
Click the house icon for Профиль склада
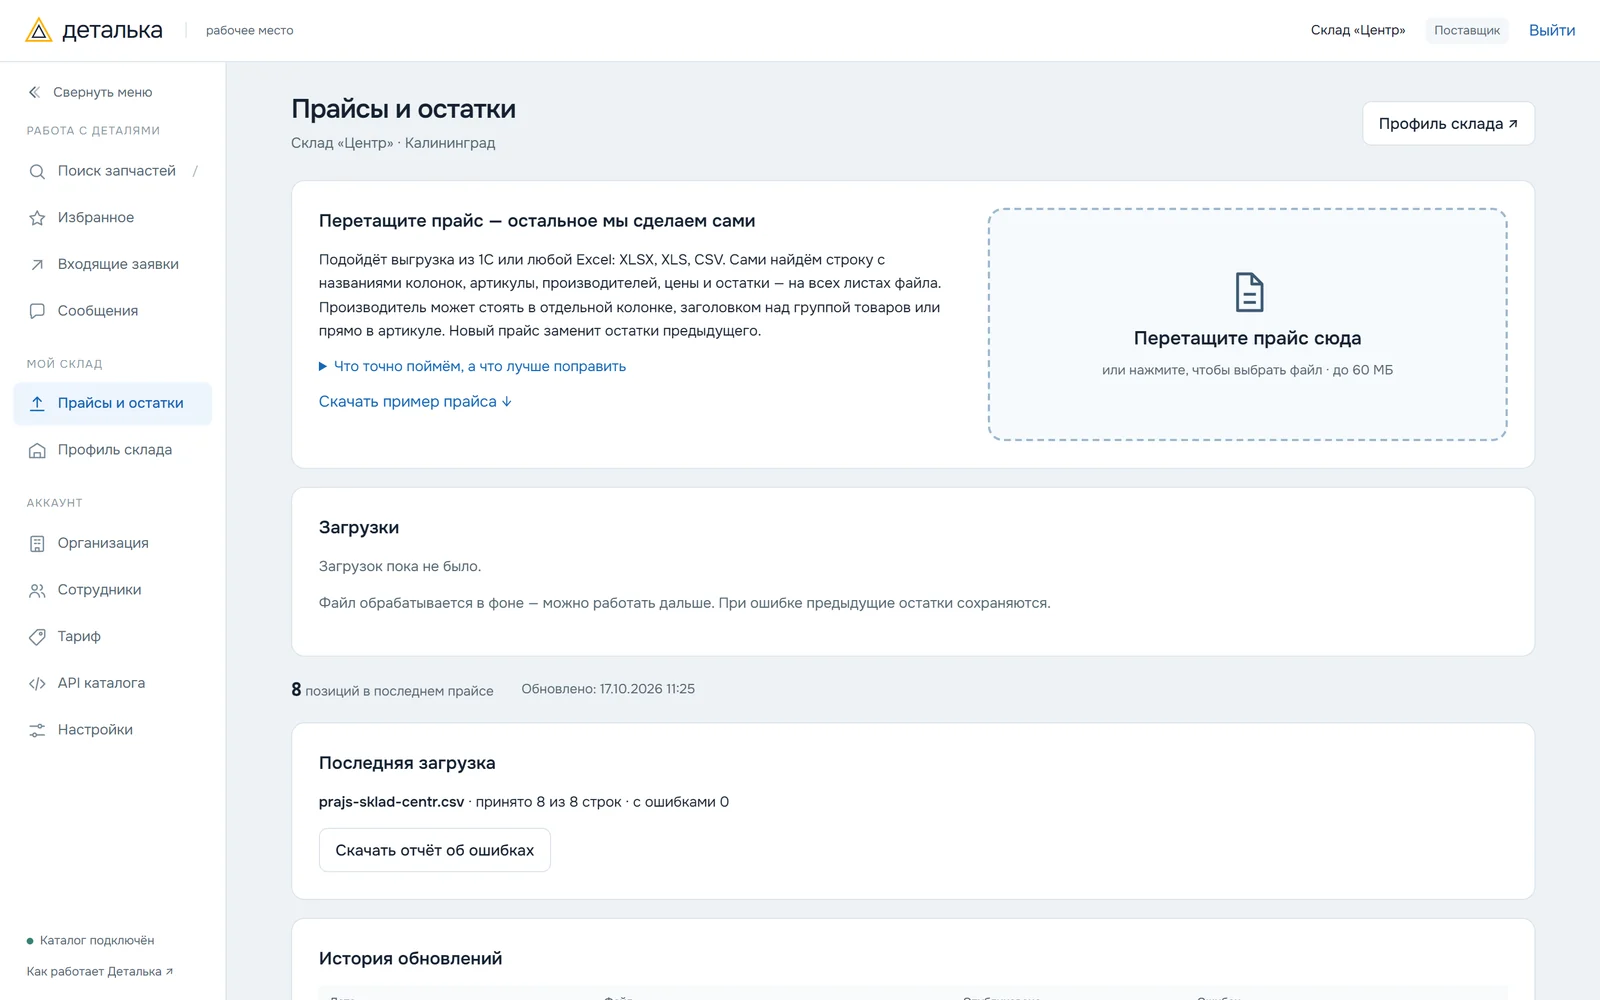coord(37,450)
